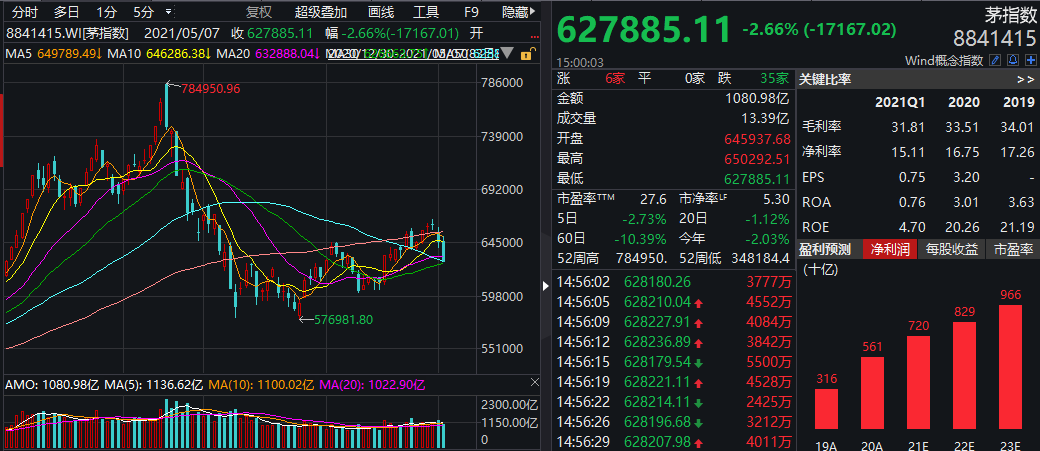Screen dimensions: 1040x451
Task: Open the 复权 adjustment menu
Action: pyautogui.click(x=259, y=12)
